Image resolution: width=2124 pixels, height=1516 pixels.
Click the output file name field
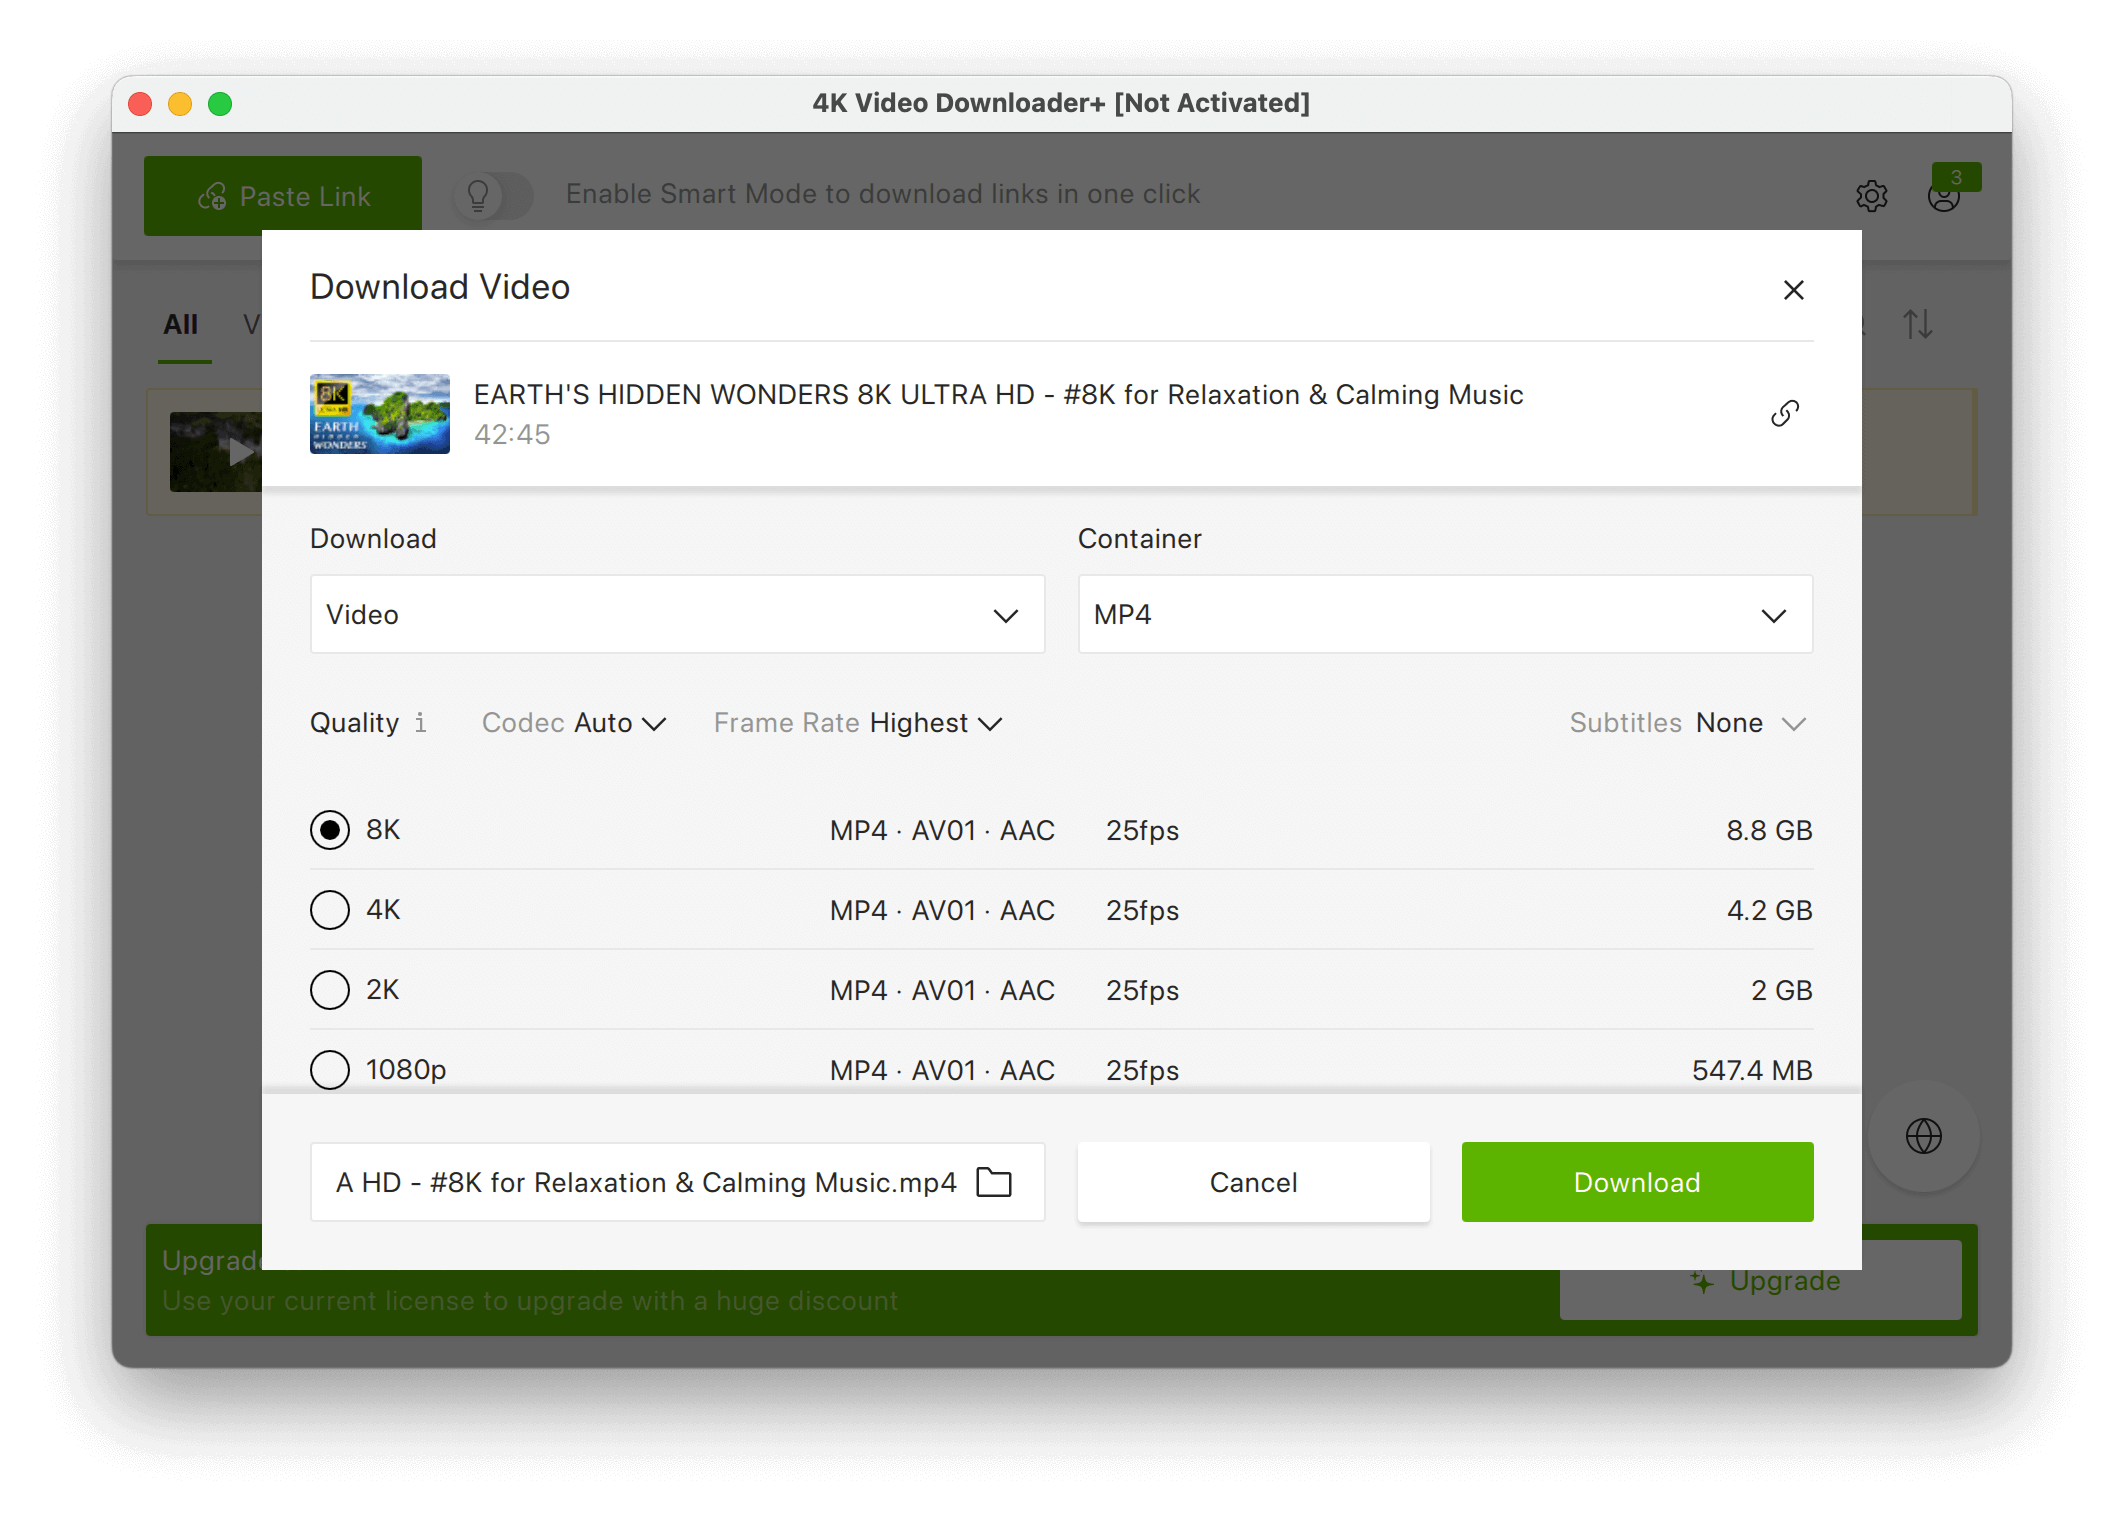[677, 1182]
